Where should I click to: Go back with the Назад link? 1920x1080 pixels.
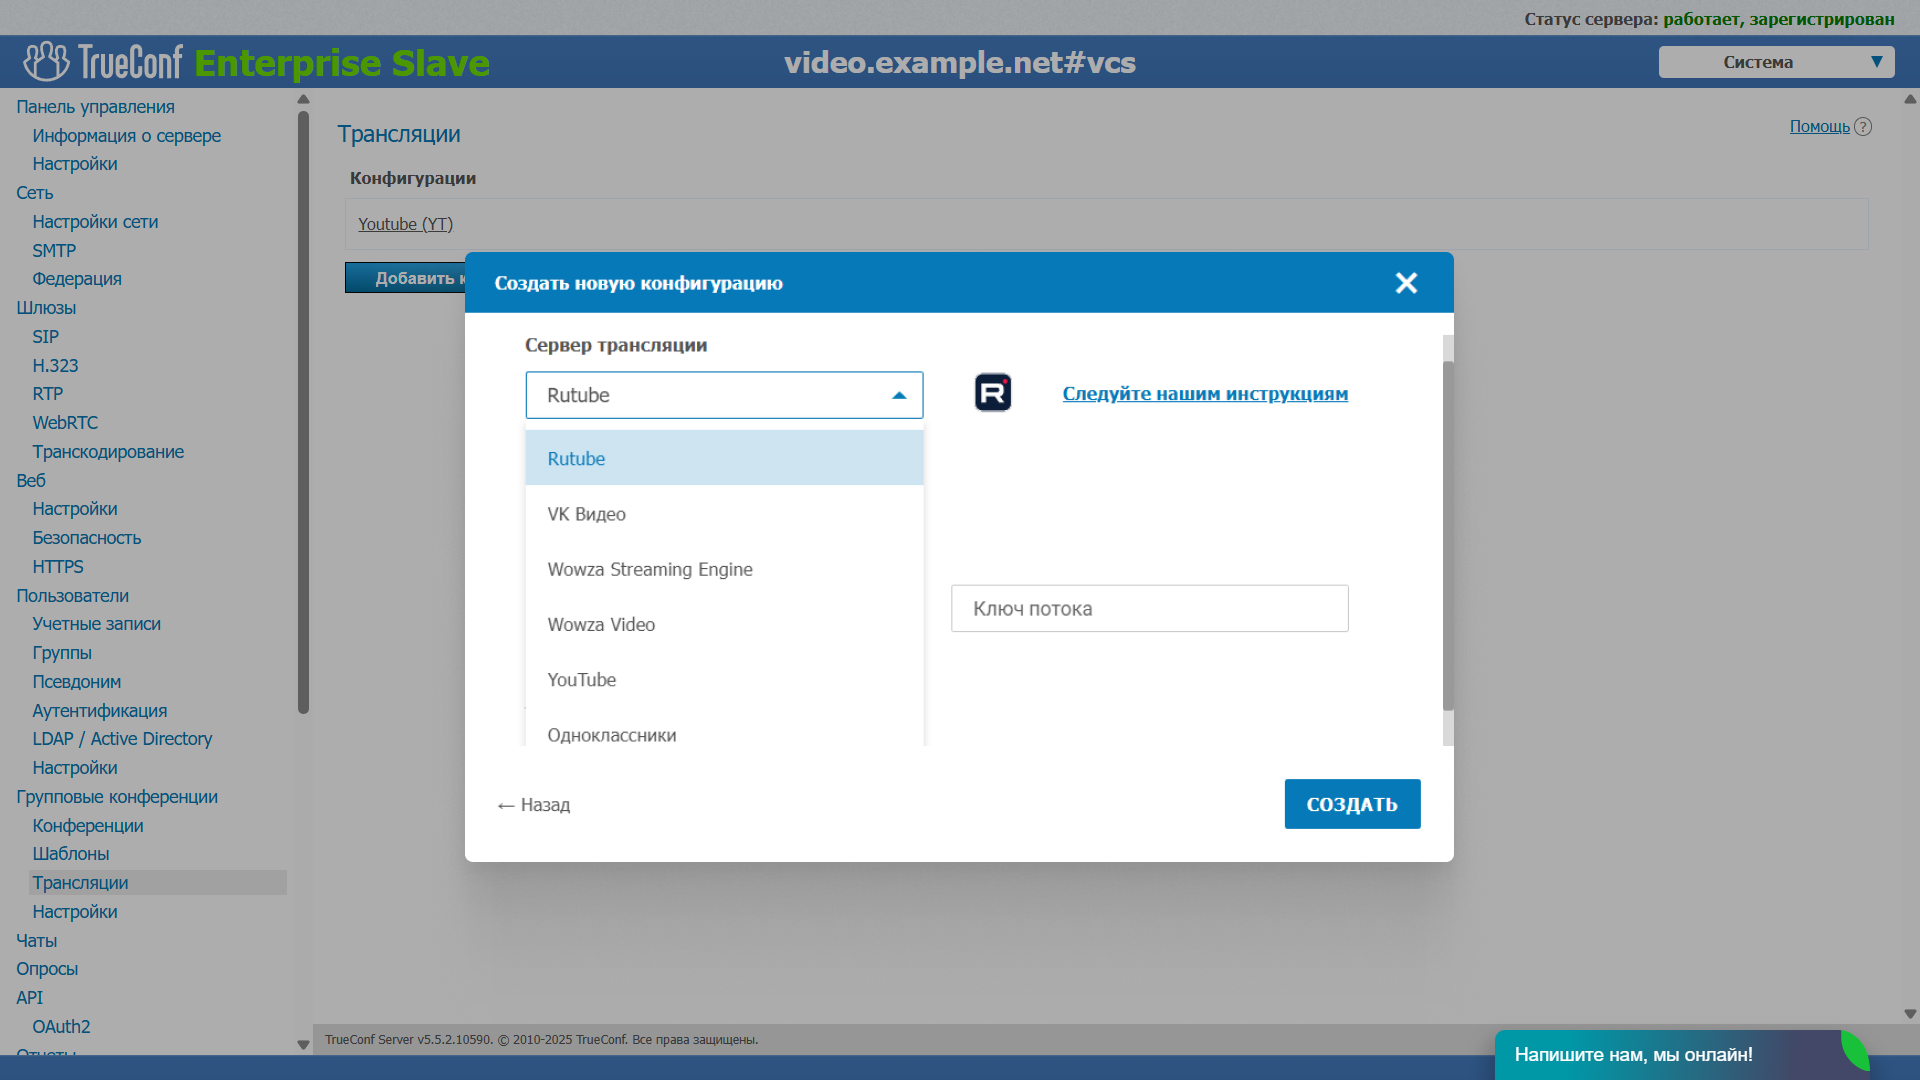[534, 805]
